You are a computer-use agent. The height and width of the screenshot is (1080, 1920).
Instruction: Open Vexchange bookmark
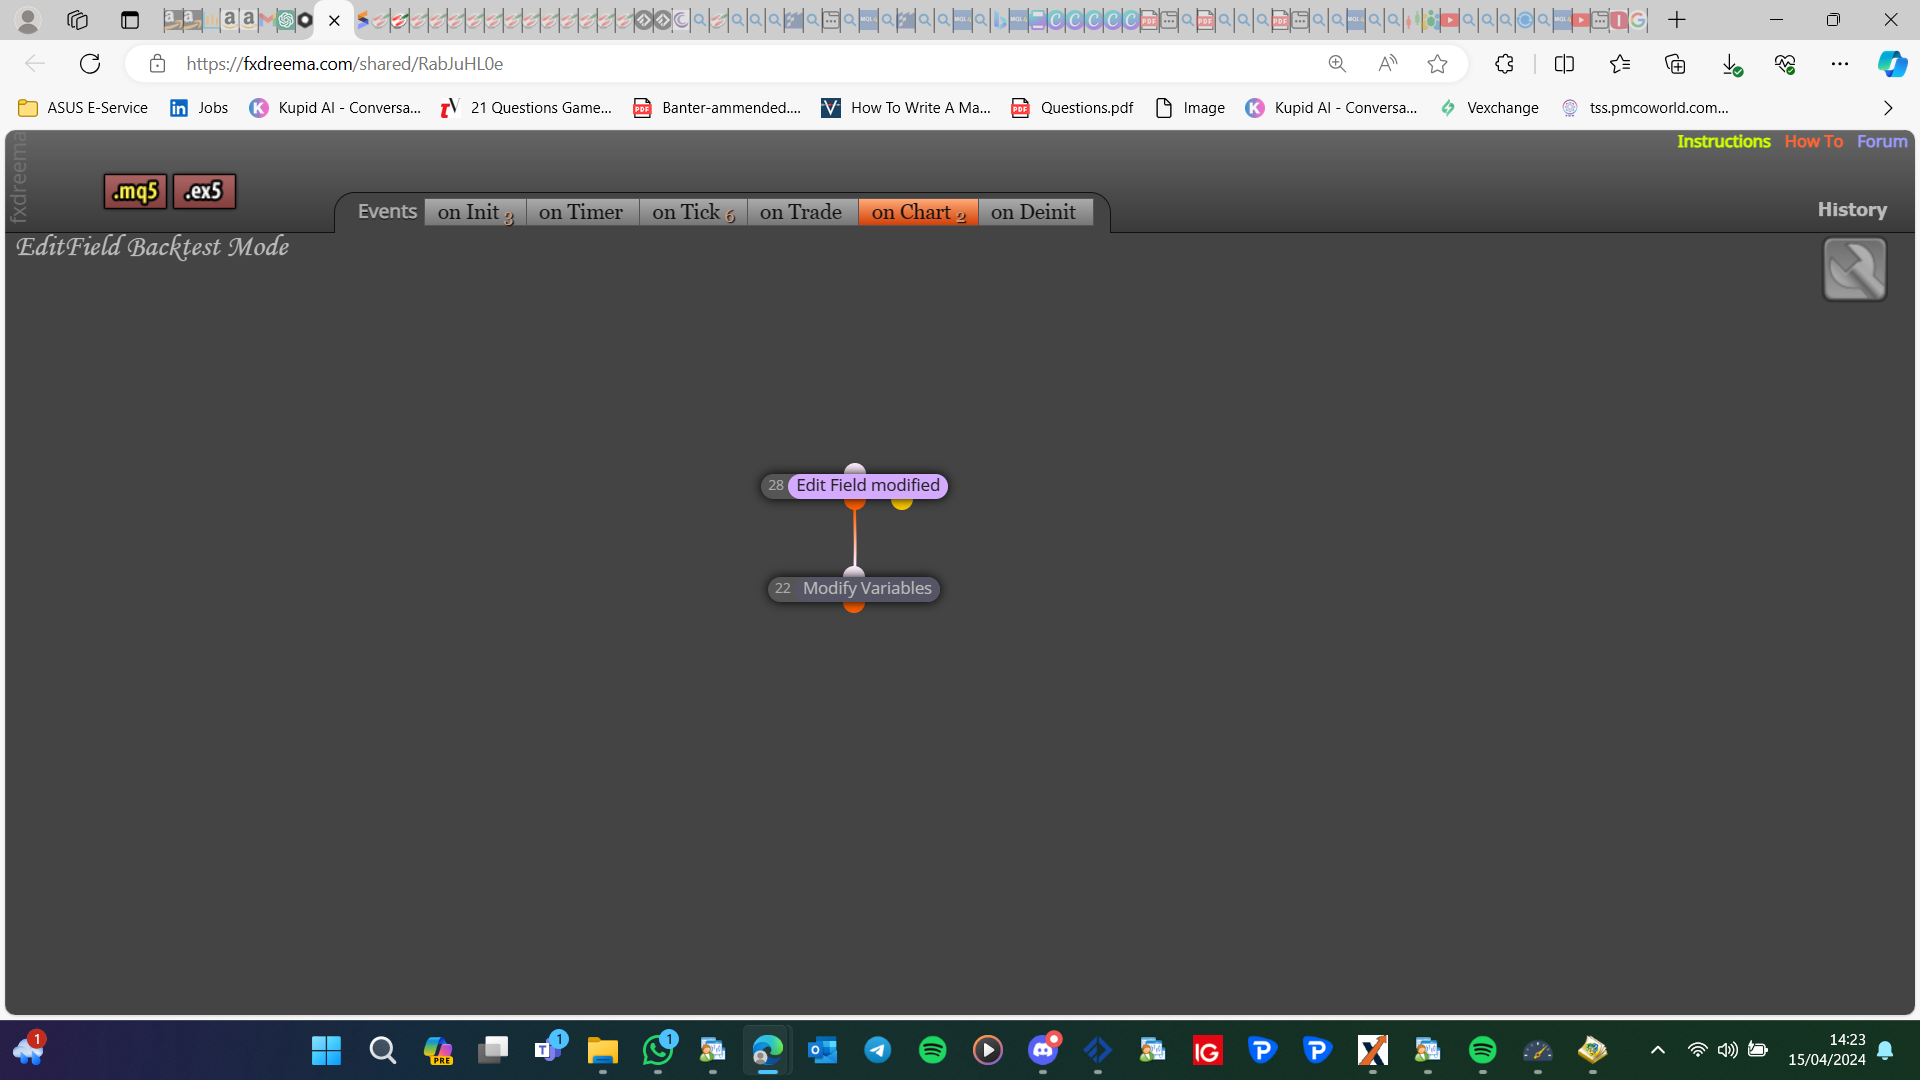pos(1489,108)
